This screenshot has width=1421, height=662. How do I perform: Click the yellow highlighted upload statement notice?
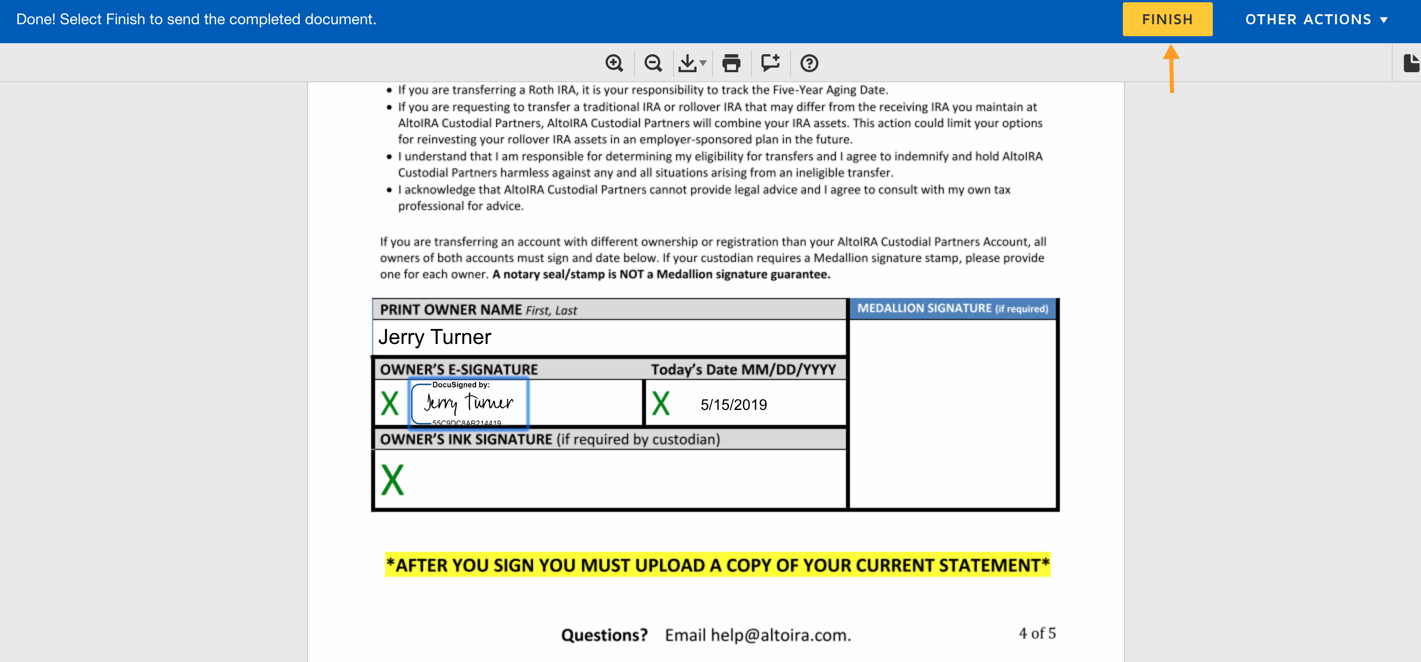[x=718, y=565]
